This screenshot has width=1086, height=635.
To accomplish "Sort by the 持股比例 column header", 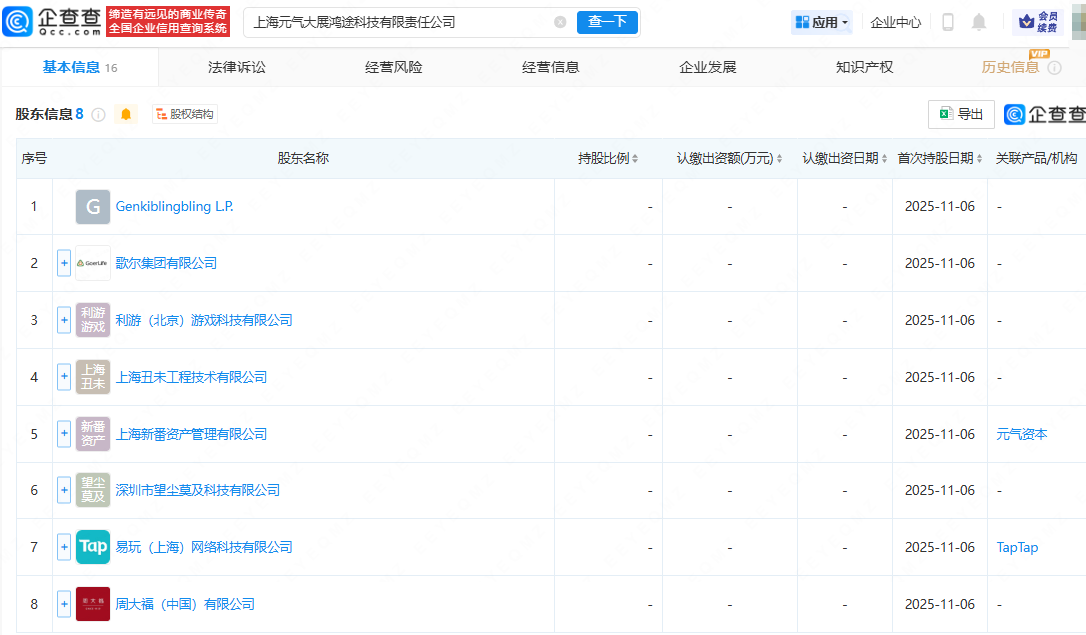I will coord(608,158).
